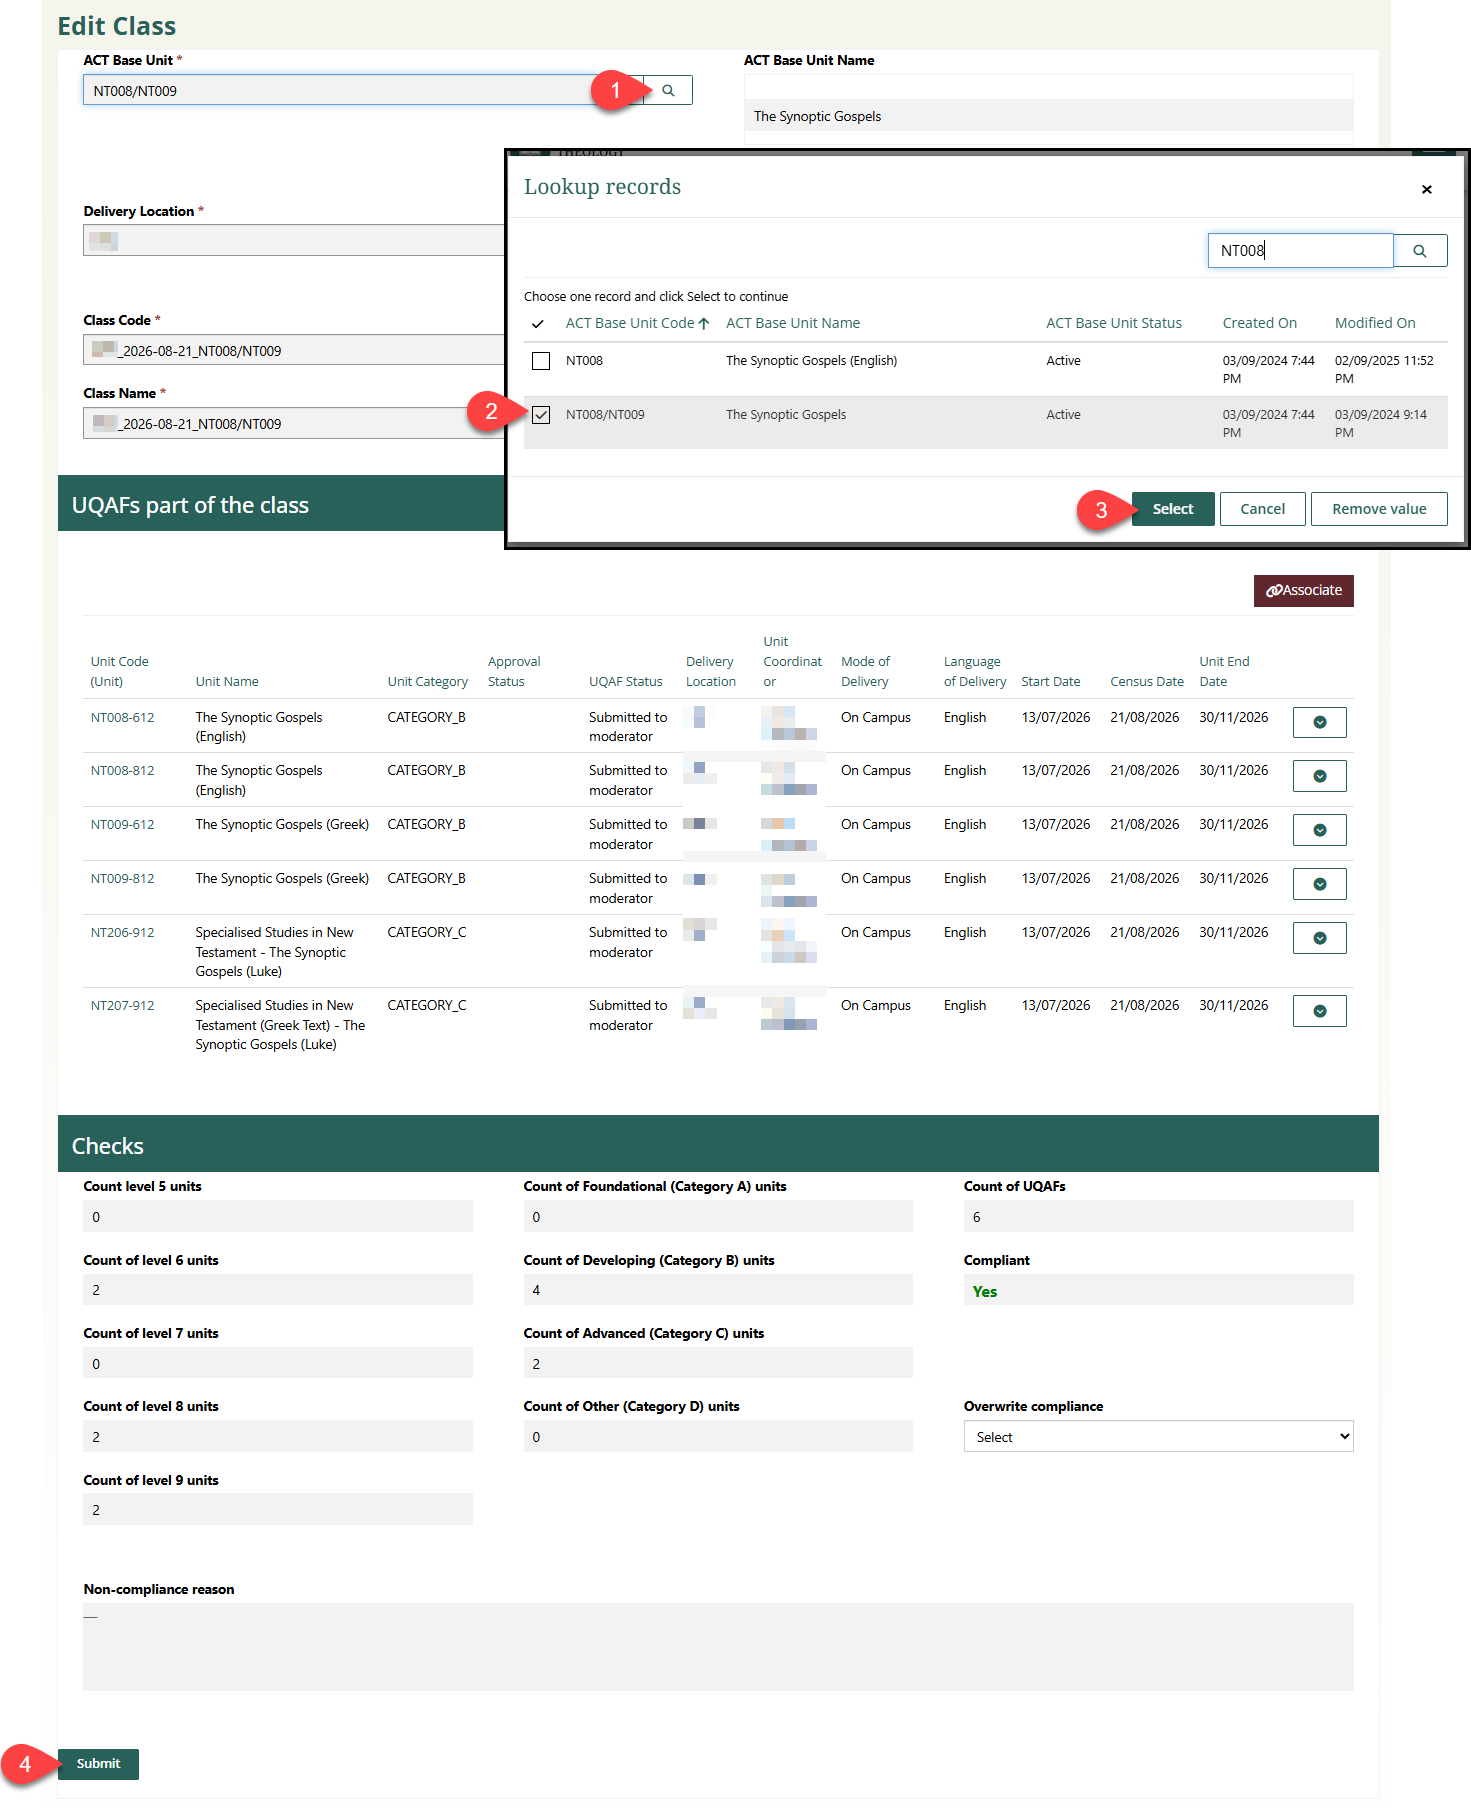Screen dimensions: 1471x1811
Task: Sort lookup by ACT Base Unit Status
Action: [1114, 323]
